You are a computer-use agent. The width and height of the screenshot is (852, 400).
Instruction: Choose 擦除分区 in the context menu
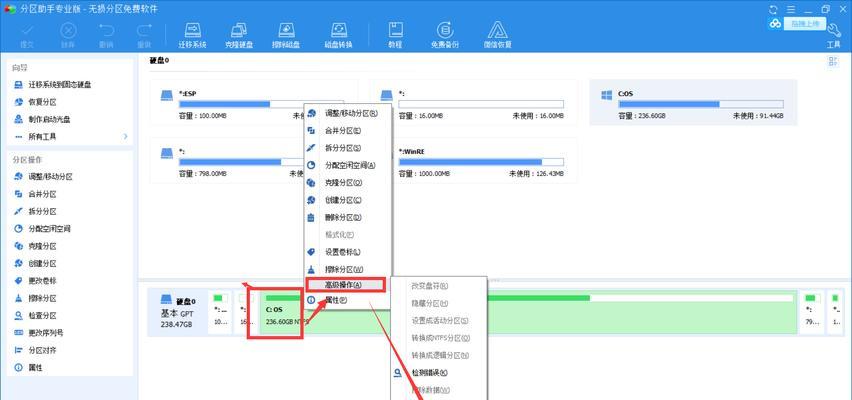[x=347, y=270]
